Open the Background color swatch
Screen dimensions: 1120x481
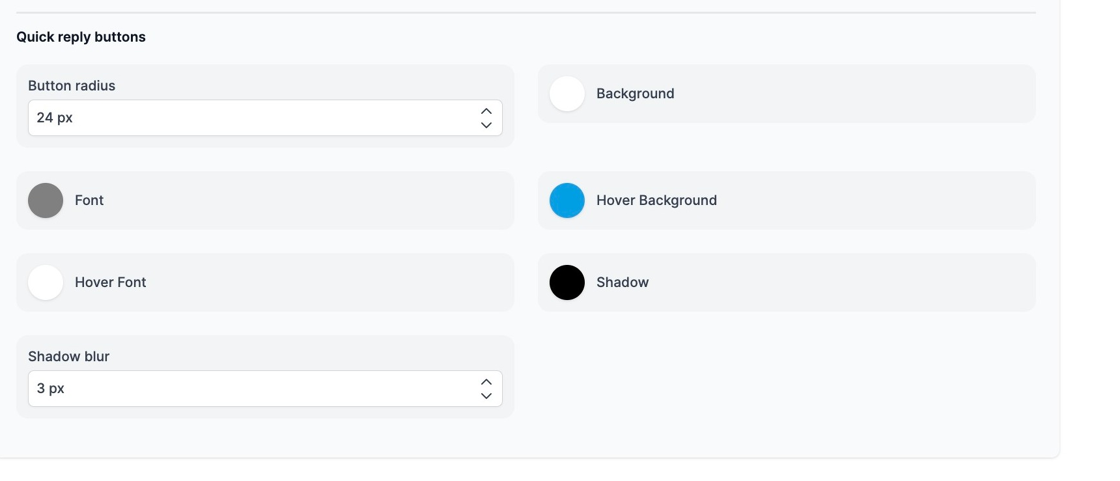point(567,94)
